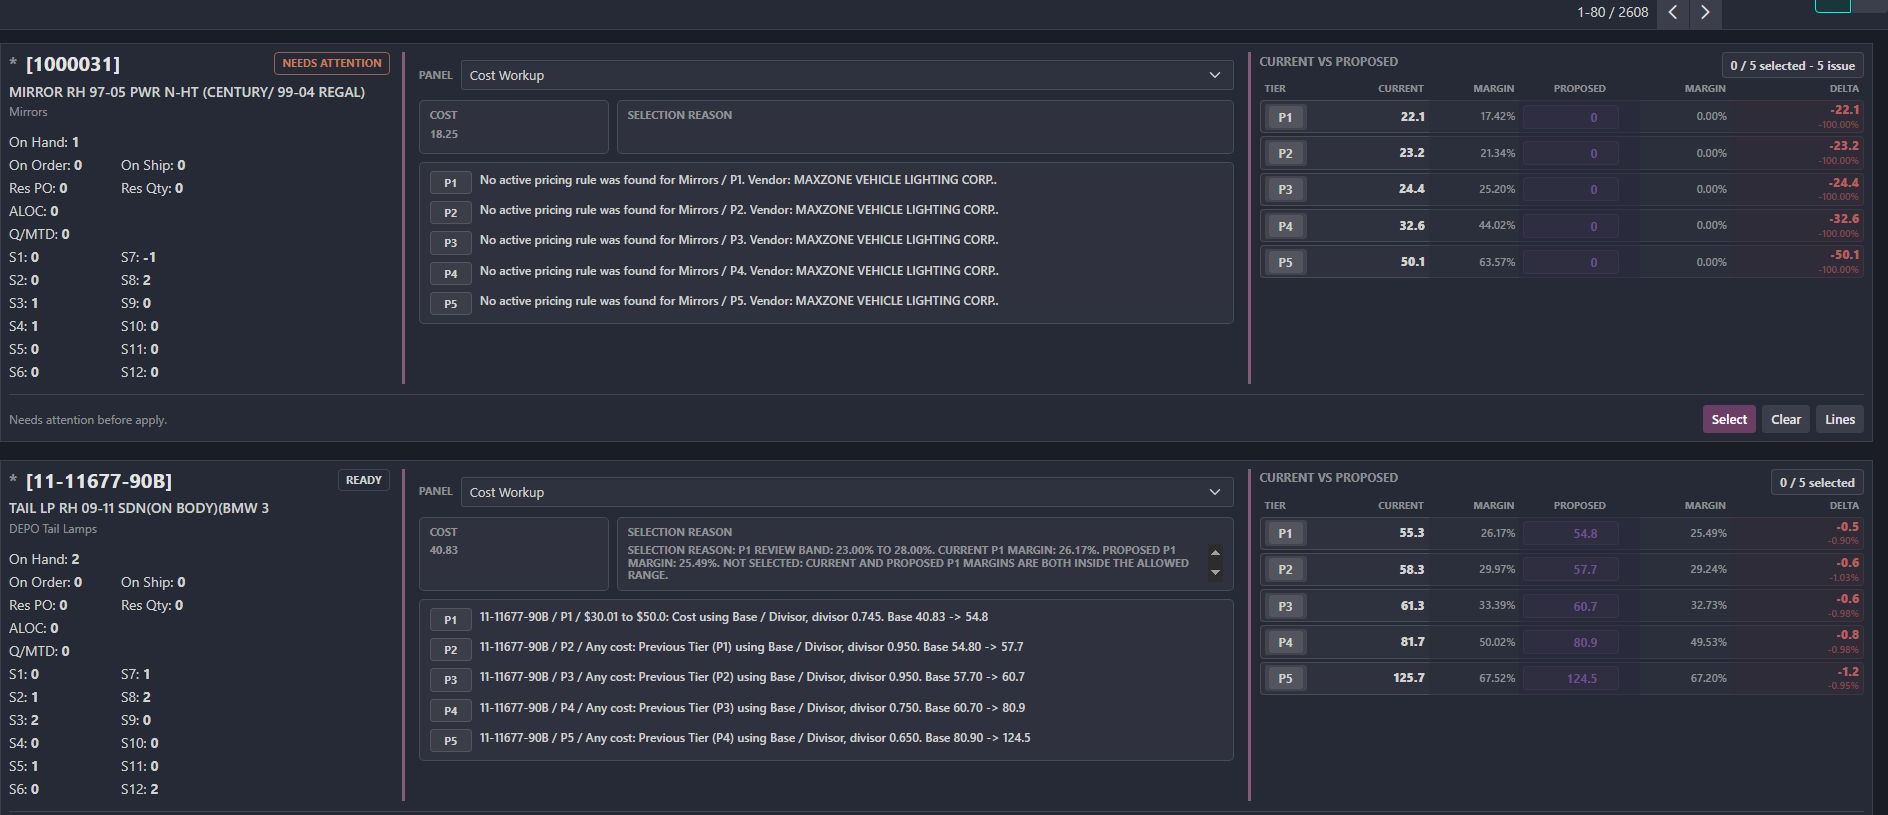
Task: Click the 'MIRROR RH 97-05 PWR N-HT' description
Action: (187, 92)
